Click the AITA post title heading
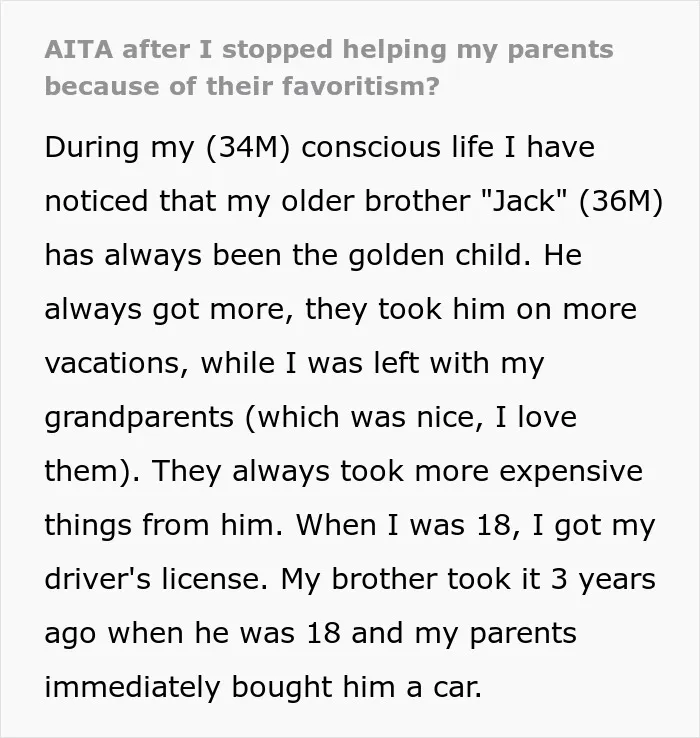This screenshot has height=738, width=700. pyautogui.click(x=329, y=68)
